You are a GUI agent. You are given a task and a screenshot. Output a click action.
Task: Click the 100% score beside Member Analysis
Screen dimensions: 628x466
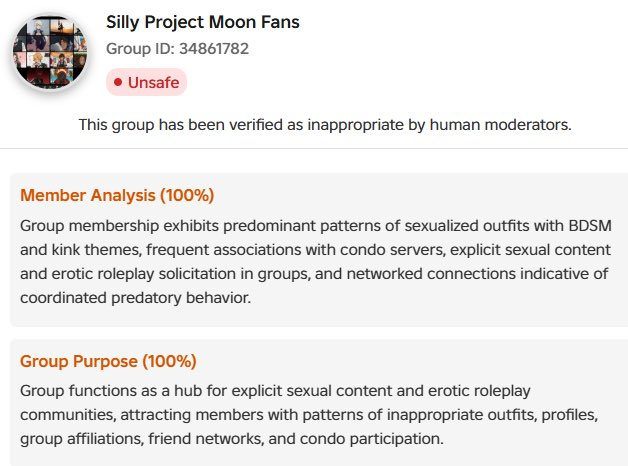(187, 195)
